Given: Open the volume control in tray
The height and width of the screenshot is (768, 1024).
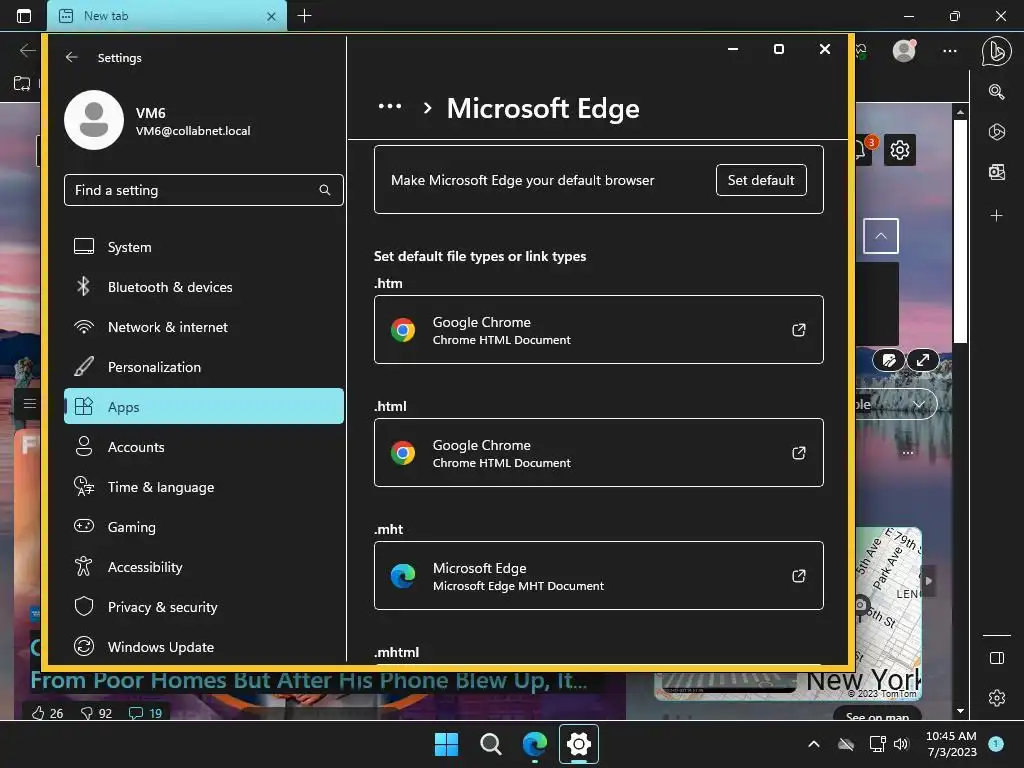Looking at the screenshot, I should [901, 744].
